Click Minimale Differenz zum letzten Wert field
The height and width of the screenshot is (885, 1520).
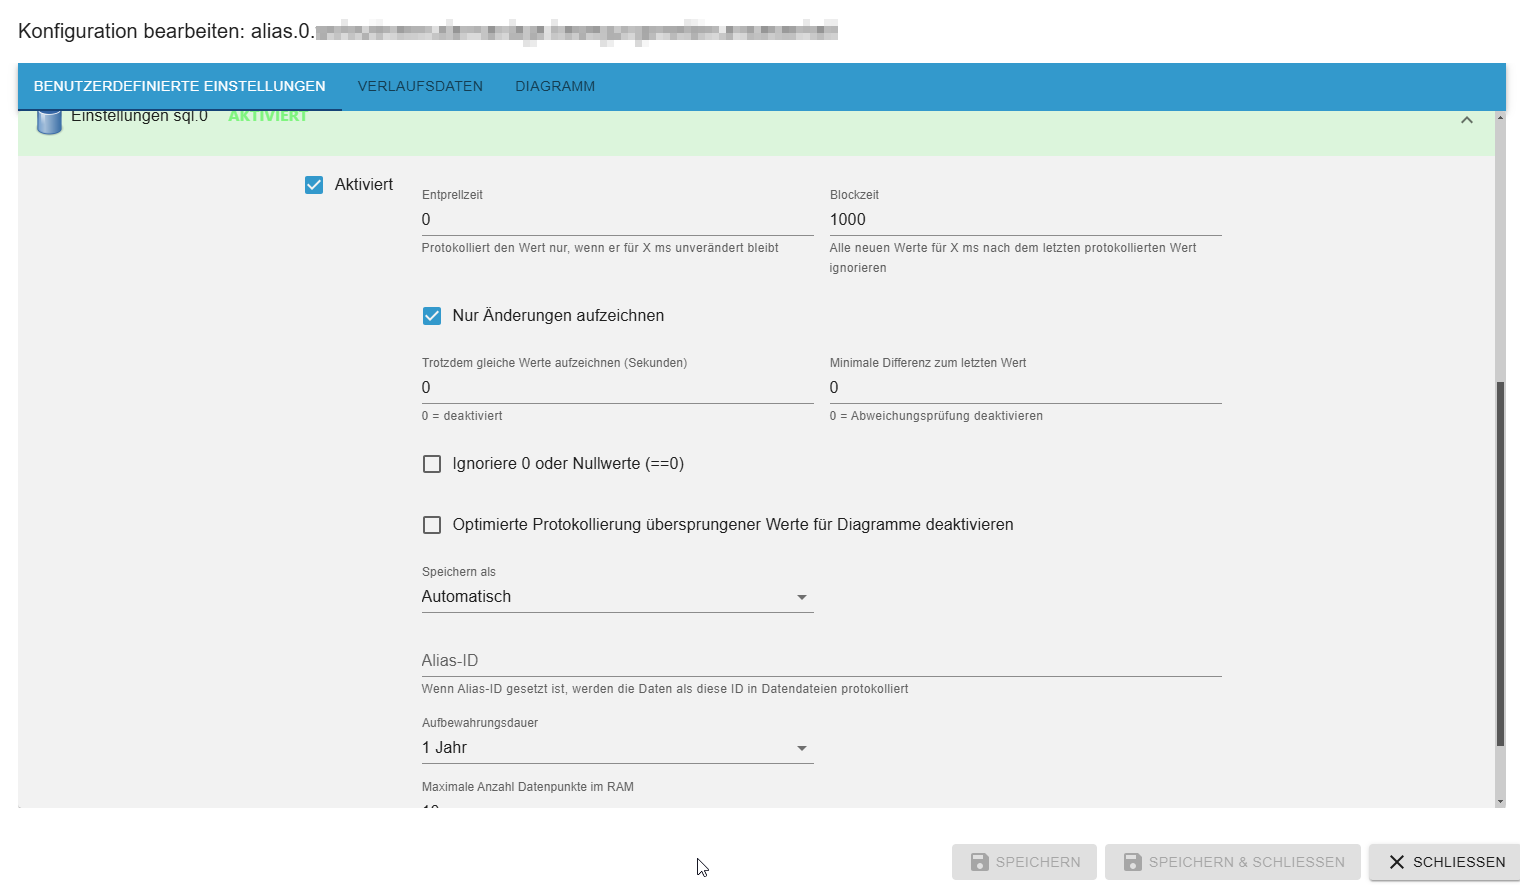(x=1025, y=388)
